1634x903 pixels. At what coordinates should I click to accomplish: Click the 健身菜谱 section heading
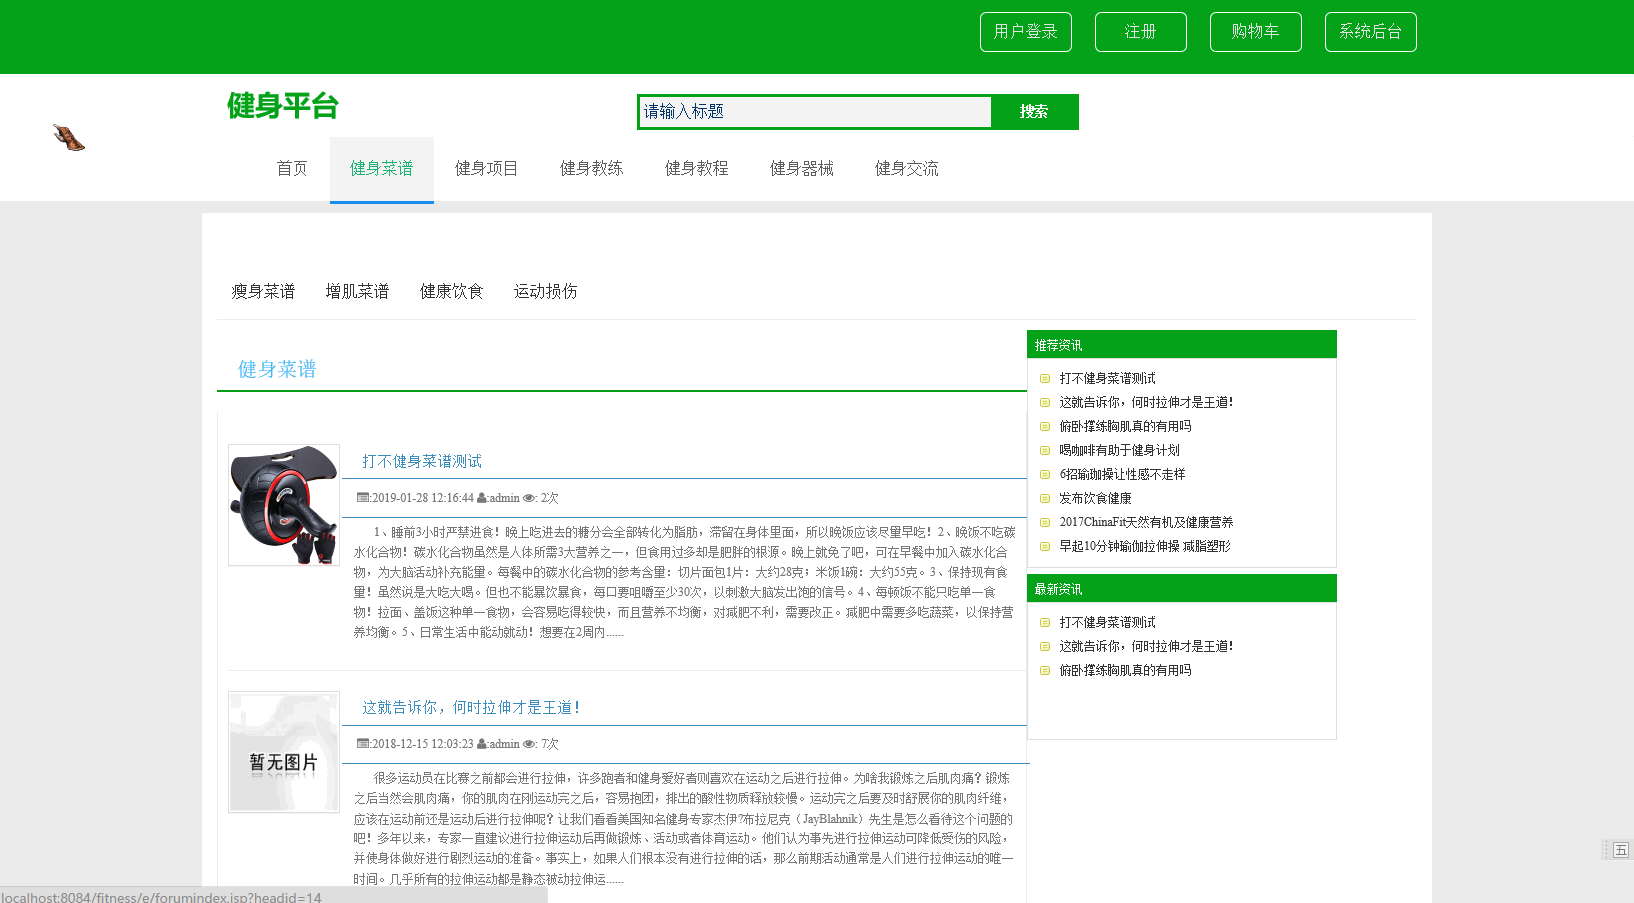click(277, 369)
